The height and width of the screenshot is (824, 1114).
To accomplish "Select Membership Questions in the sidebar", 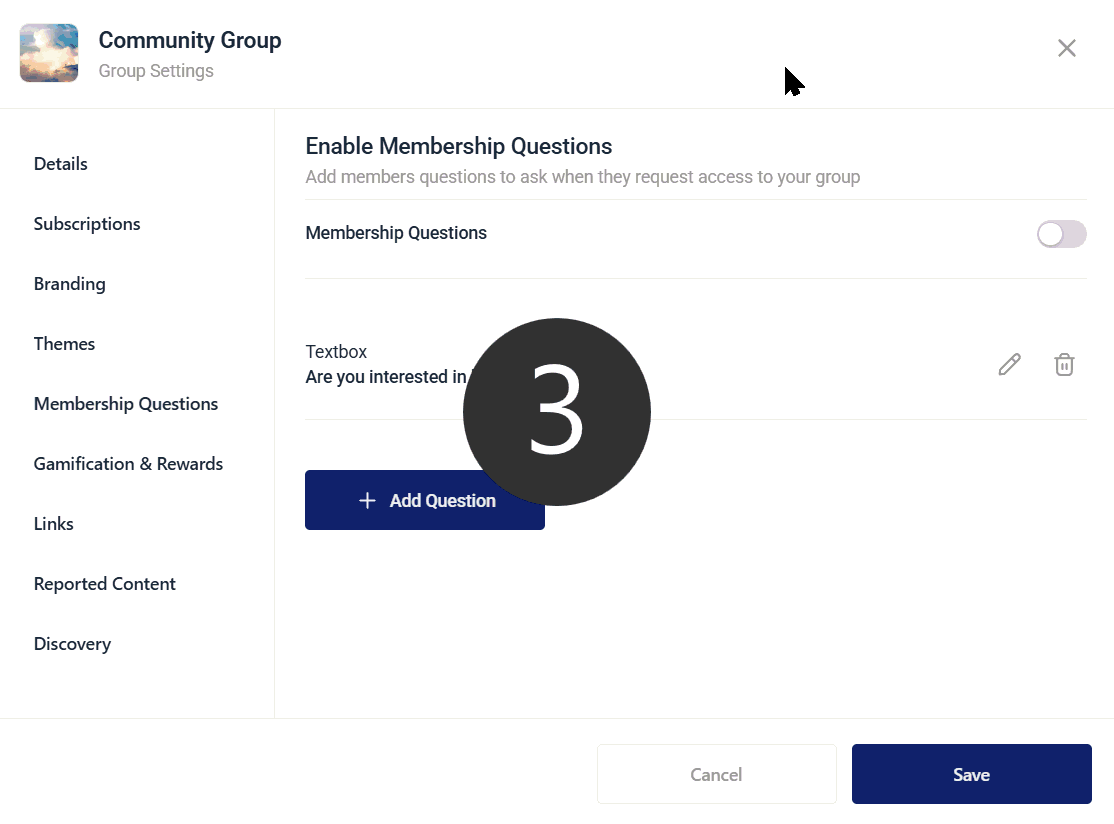I will coord(126,404).
